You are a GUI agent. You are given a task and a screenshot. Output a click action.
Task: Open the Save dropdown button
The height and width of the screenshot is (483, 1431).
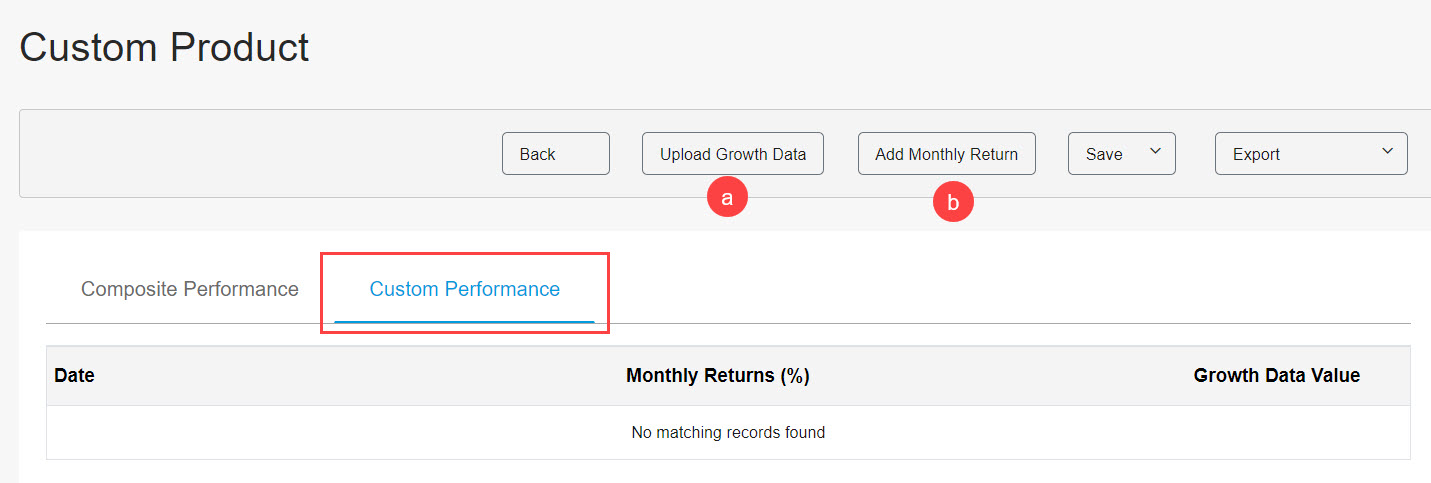click(1121, 154)
